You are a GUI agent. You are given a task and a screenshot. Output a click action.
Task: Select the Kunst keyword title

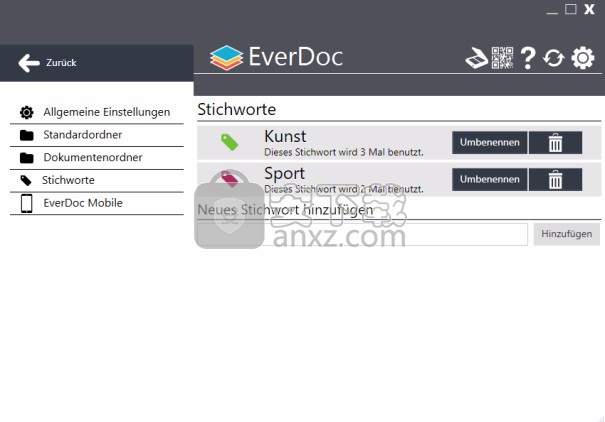285,137
